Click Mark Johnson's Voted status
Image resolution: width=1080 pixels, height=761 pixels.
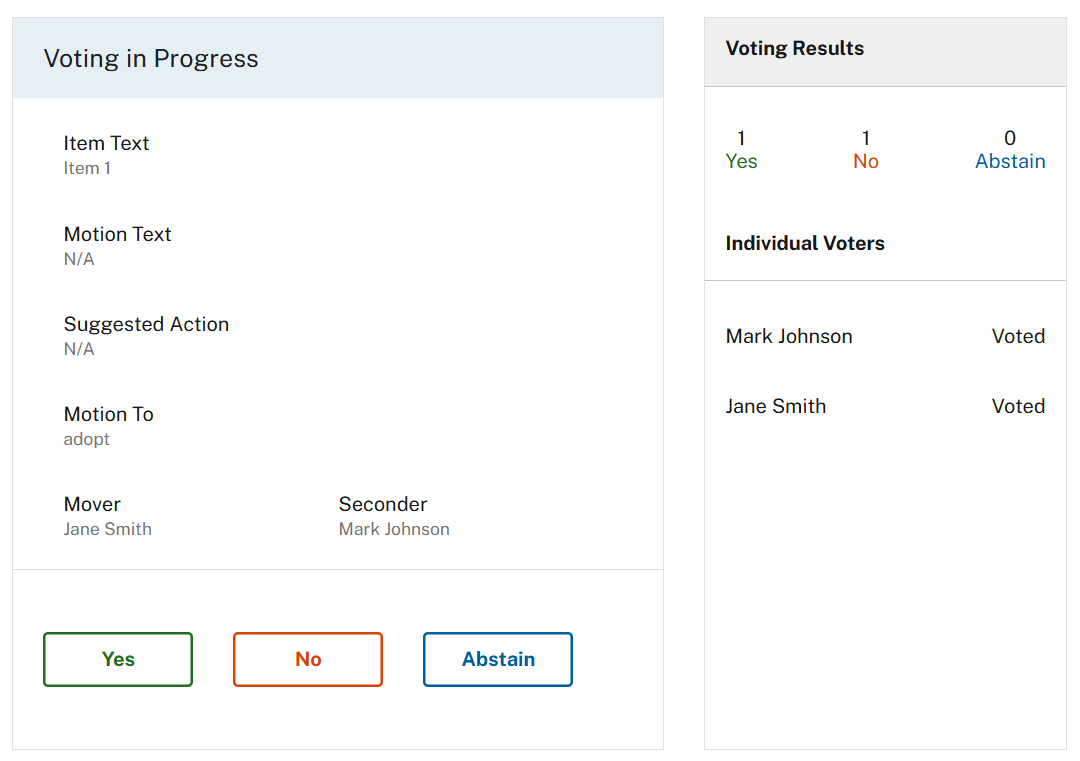pos(1018,336)
